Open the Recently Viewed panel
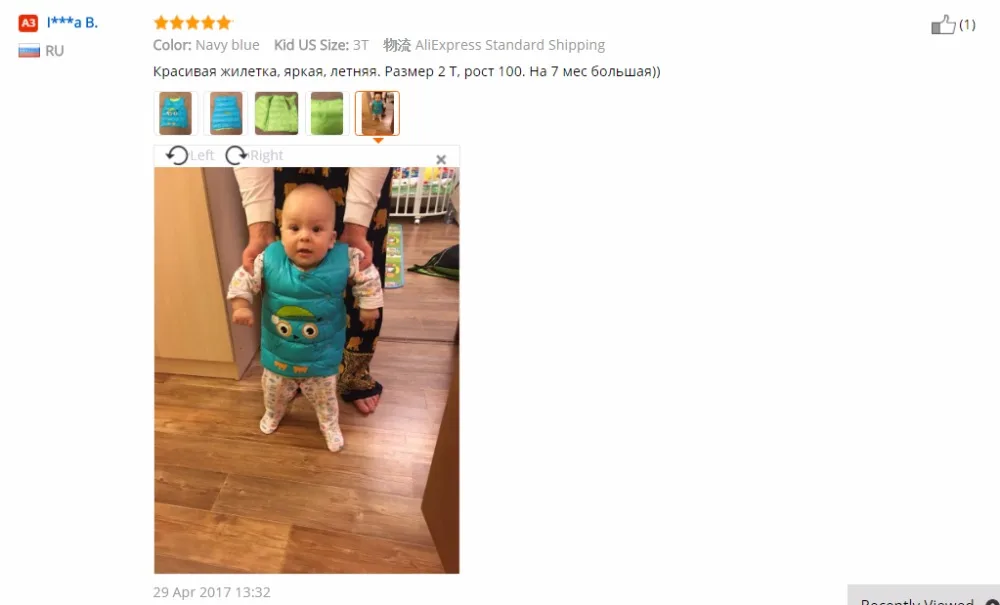The image size is (1000, 605). pos(923,595)
